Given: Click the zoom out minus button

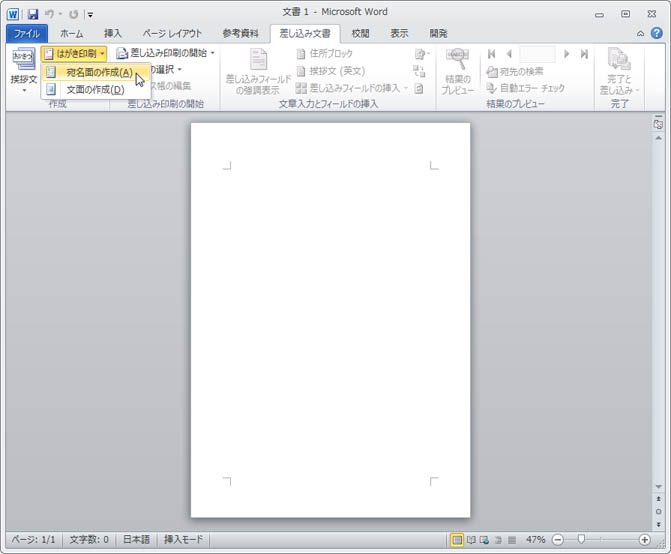Looking at the screenshot, I should pyautogui.click(x=558, y=539).
